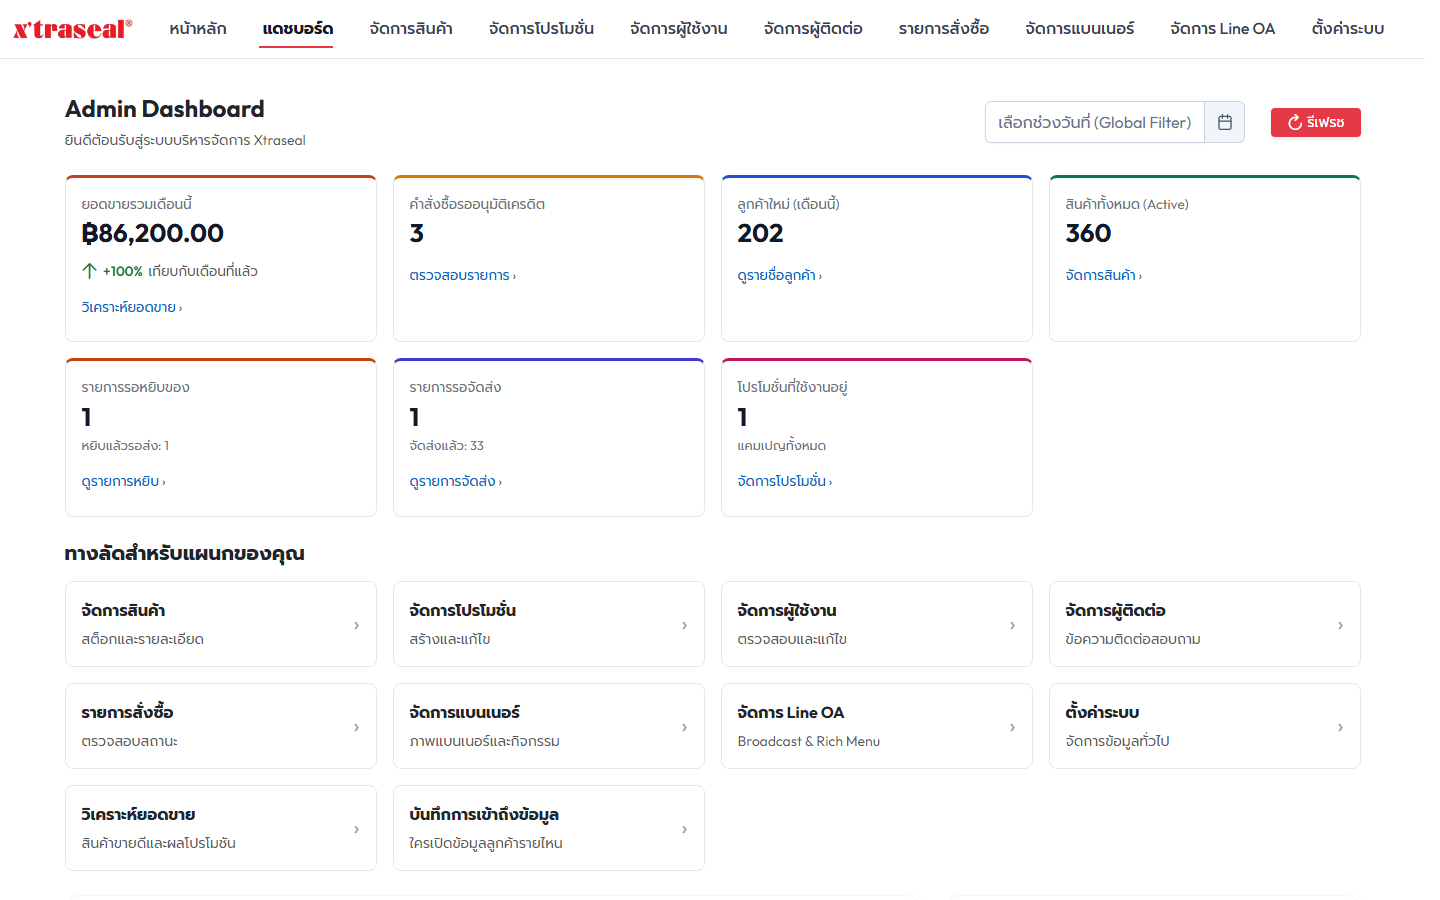Click chevron on จัดการแบนเนอร์ shortcut card
This screenshot has height=900, width=1440.
(x=684, y=727)
